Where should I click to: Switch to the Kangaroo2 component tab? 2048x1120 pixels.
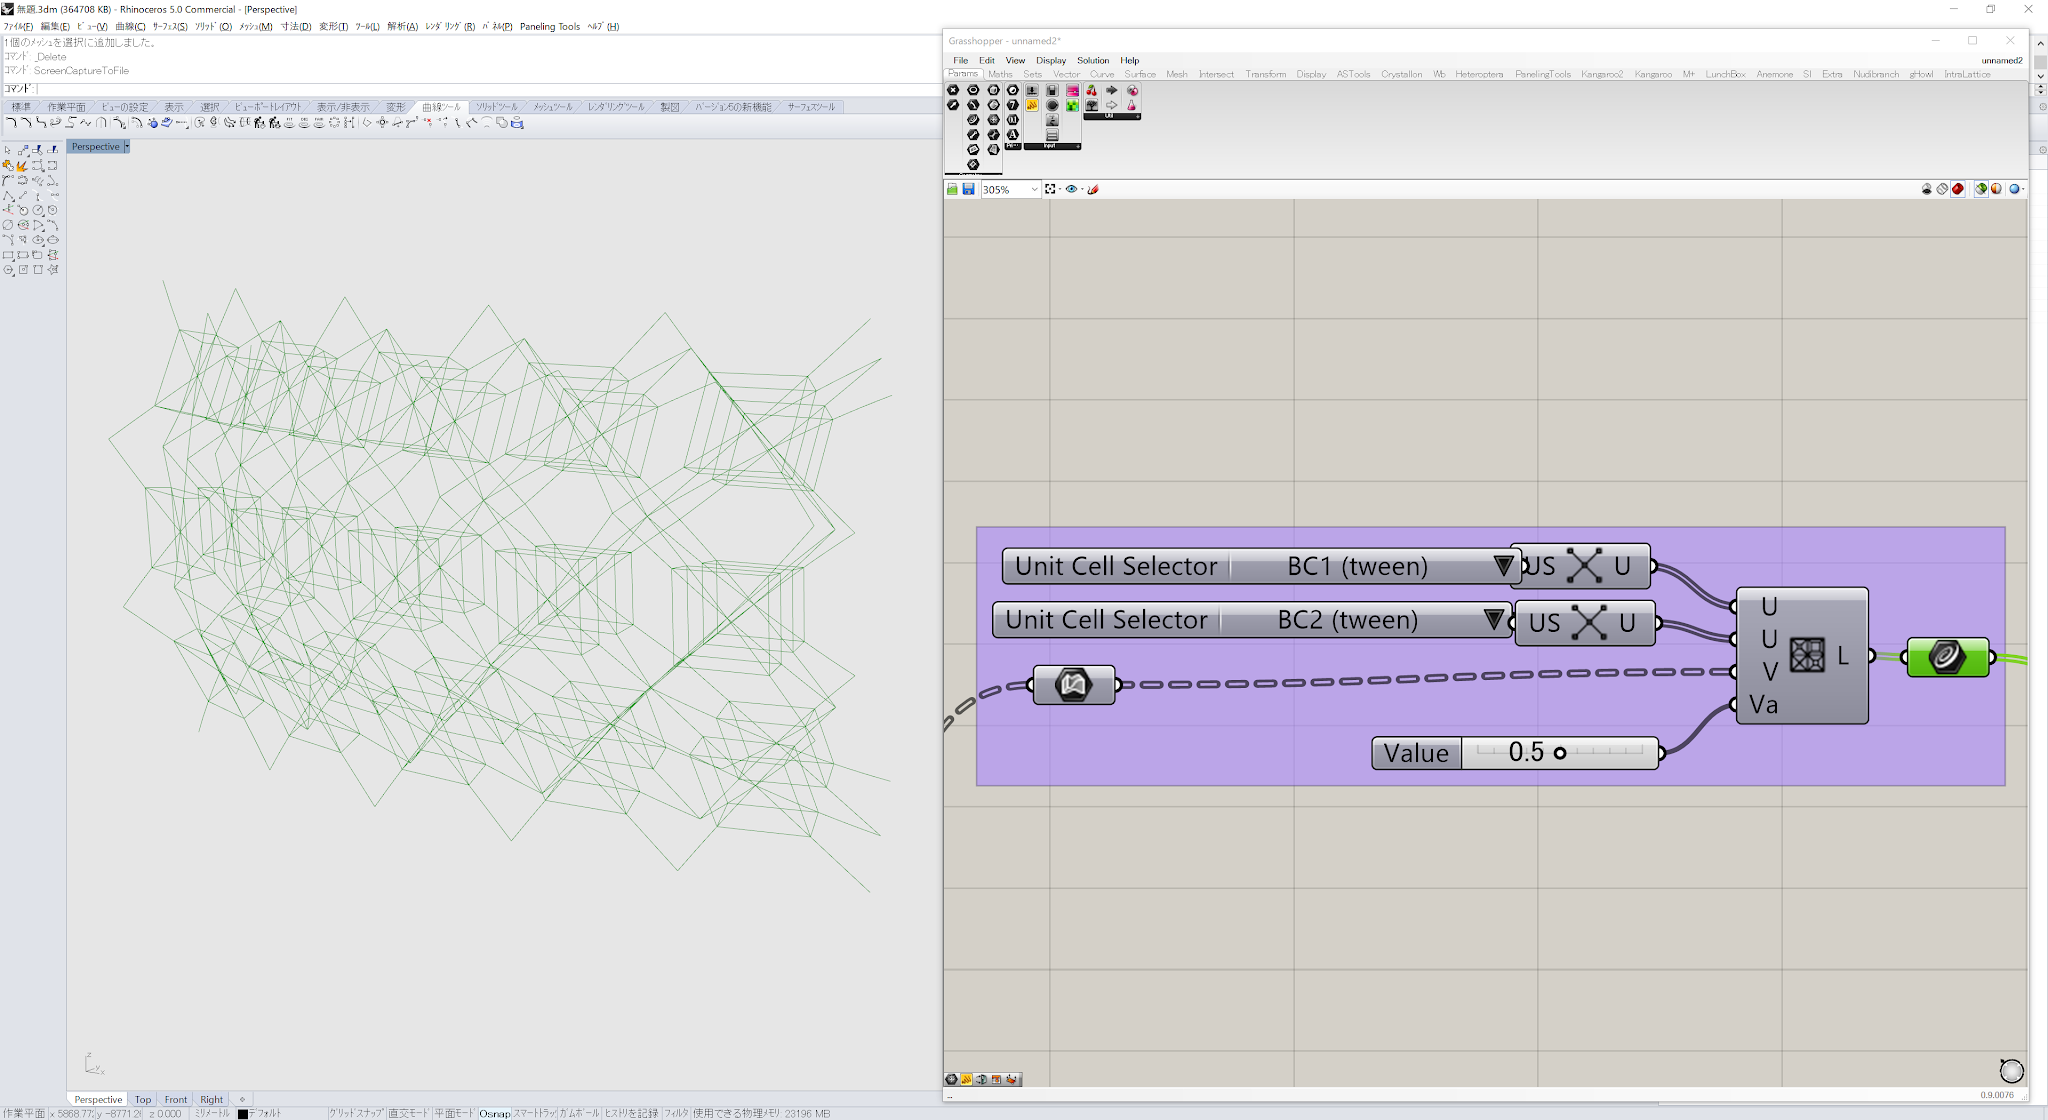[1602, 73]
